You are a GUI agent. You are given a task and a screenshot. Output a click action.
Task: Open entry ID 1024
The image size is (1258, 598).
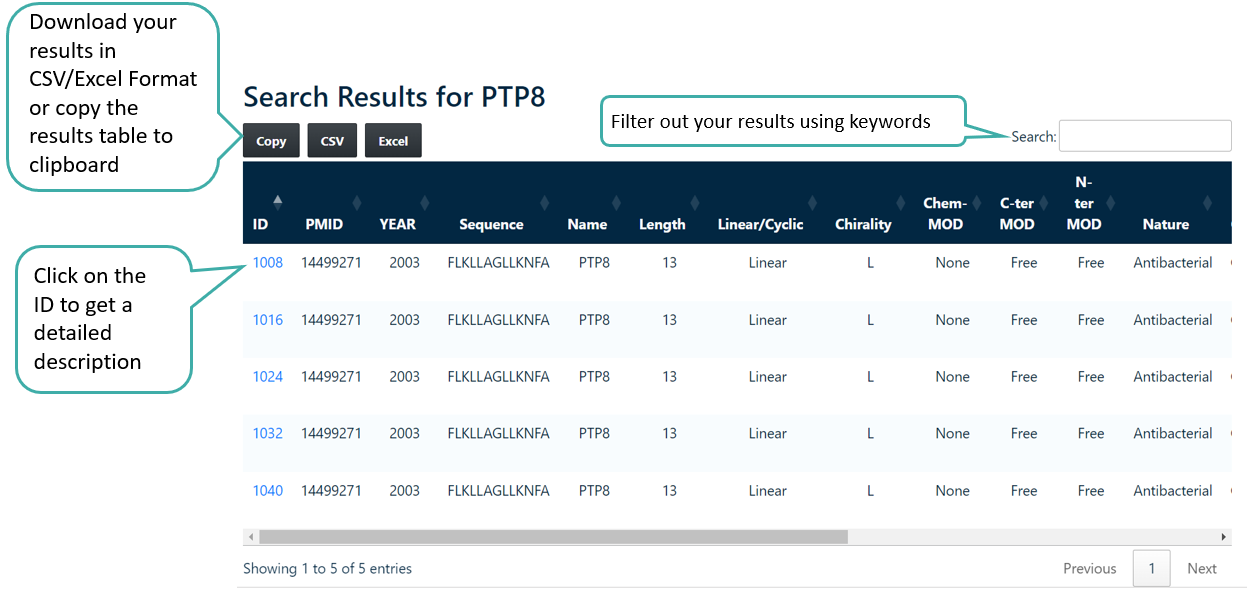pos(267,377)
